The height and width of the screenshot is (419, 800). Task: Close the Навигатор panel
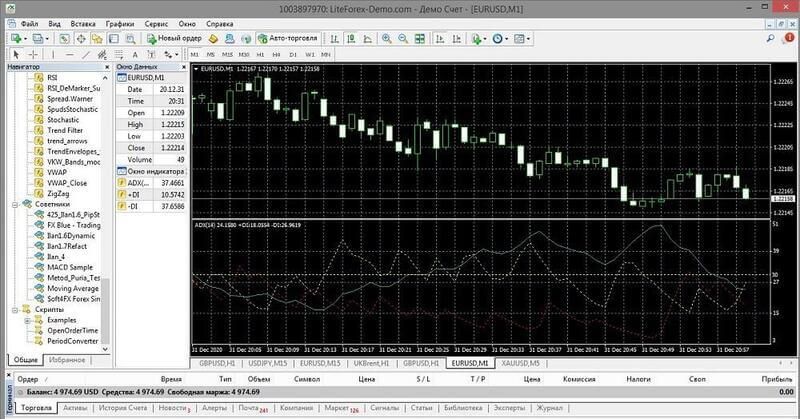pos(107,67)
